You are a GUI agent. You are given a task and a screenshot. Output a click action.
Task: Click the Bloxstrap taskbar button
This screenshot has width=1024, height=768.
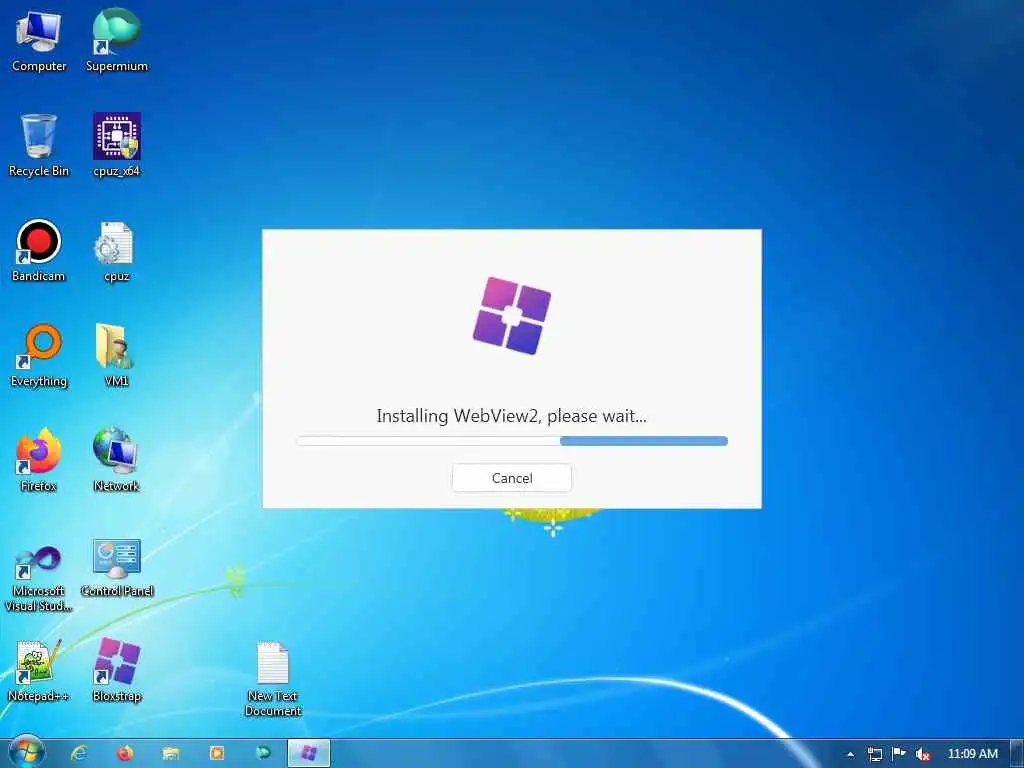click(309, 754)
